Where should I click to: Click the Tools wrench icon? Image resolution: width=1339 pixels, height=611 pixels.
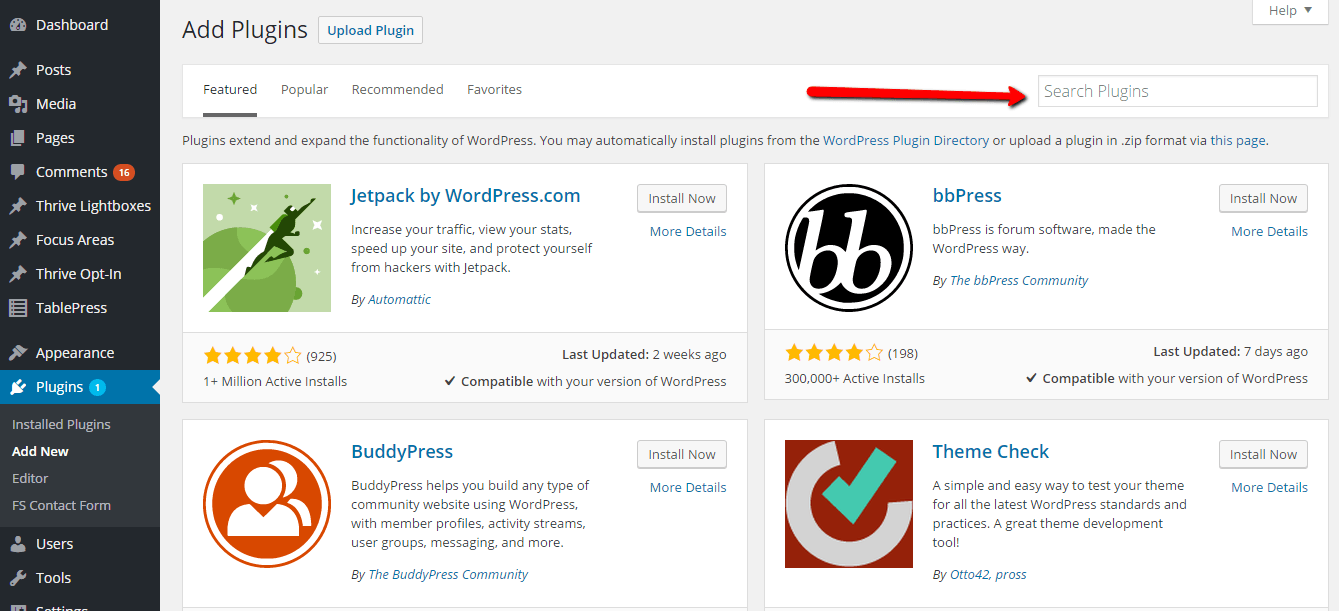click(x=17, y=578)
